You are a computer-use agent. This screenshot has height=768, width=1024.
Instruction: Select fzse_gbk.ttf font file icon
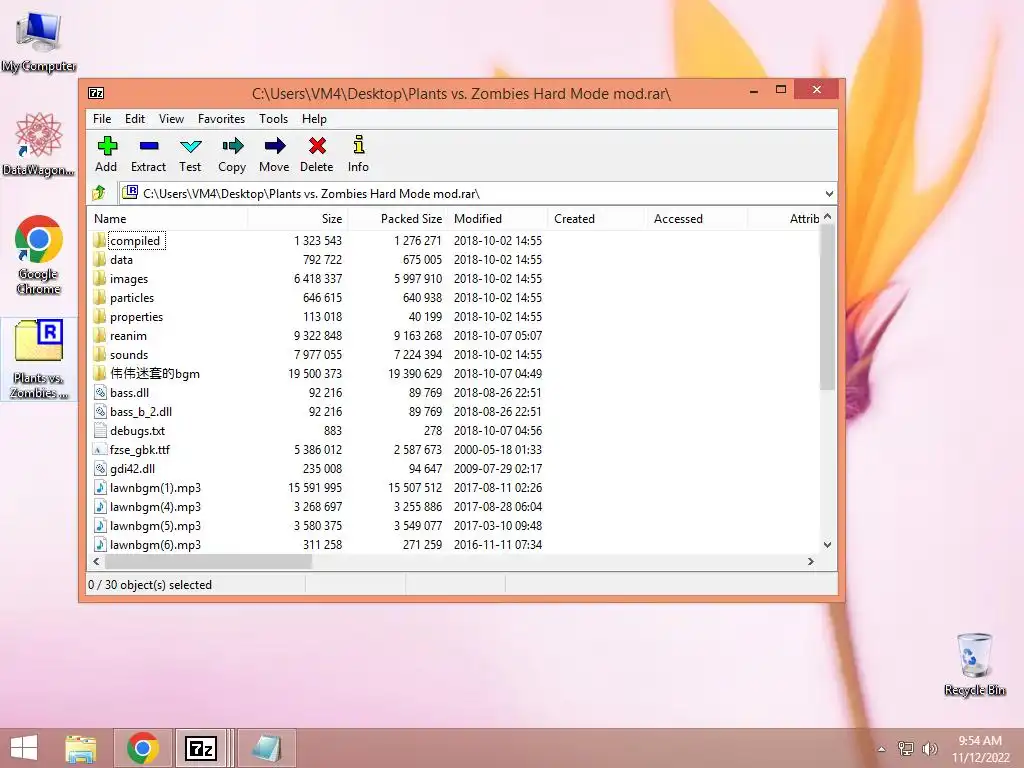(100, 449)
